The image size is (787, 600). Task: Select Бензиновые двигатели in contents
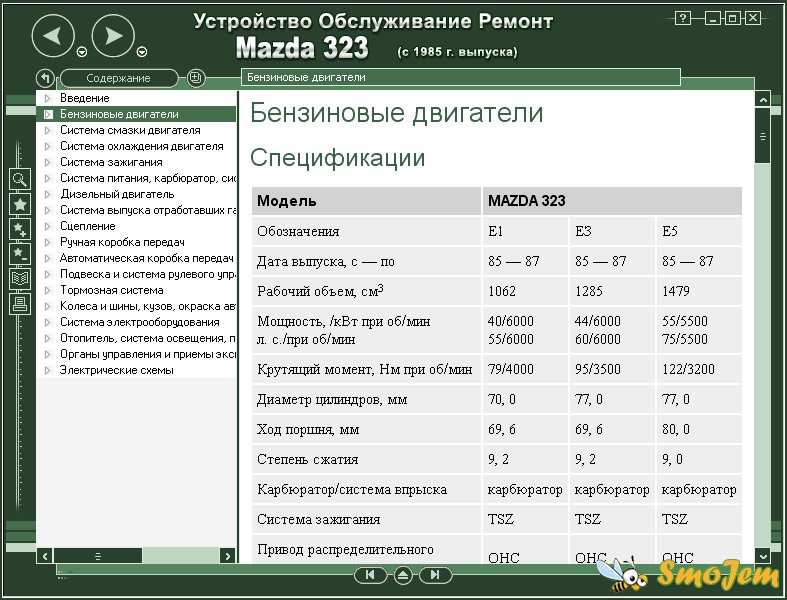click(x=119, y=114)
